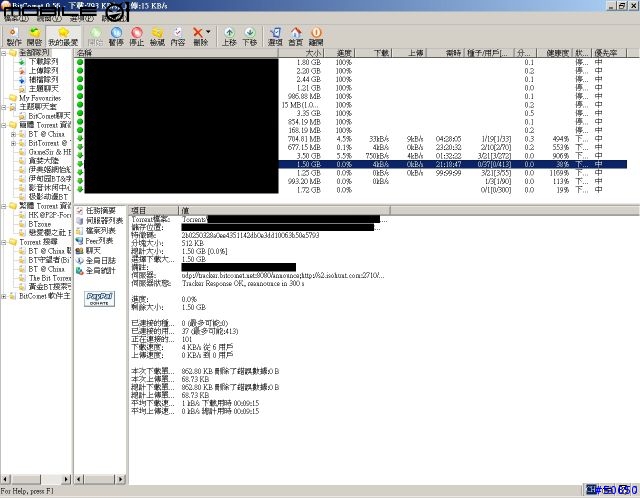640x498 pixels.
Task: Open the dropdown arrow beside 刪除
Action: [209, 32]
